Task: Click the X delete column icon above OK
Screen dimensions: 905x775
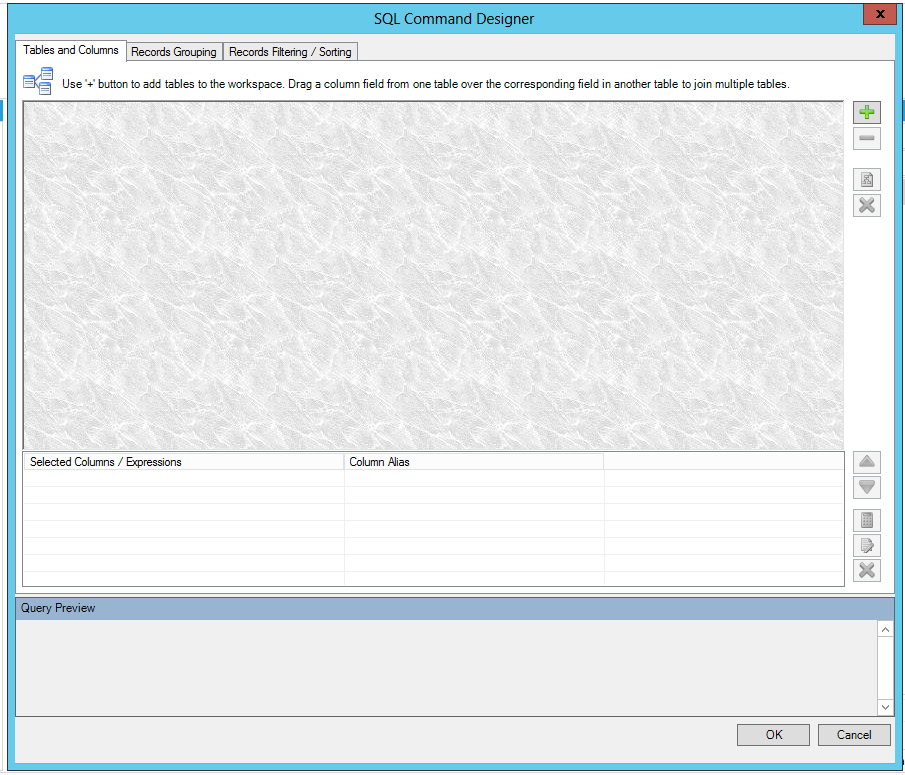Action: pos(866,571)
